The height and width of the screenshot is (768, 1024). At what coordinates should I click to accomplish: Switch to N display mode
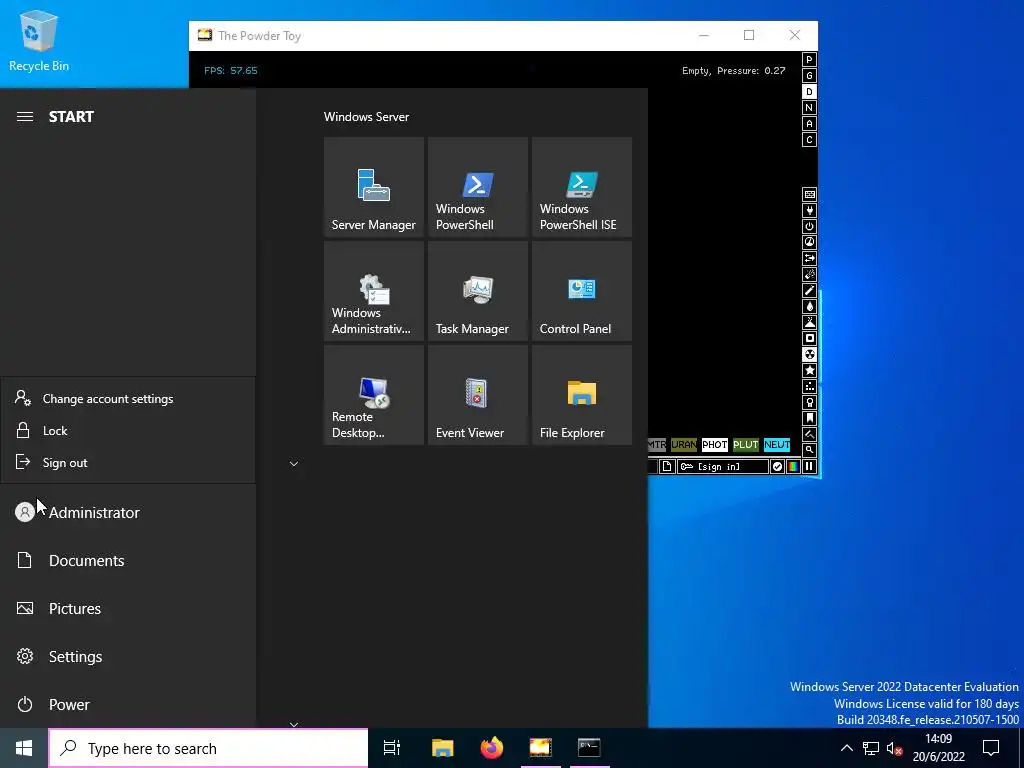809,108
